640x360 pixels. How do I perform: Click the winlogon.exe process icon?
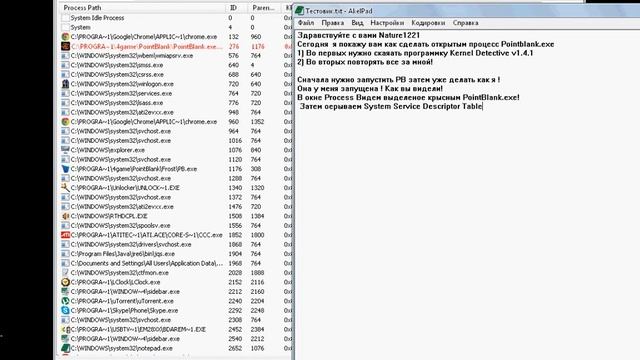pos(65,84)
